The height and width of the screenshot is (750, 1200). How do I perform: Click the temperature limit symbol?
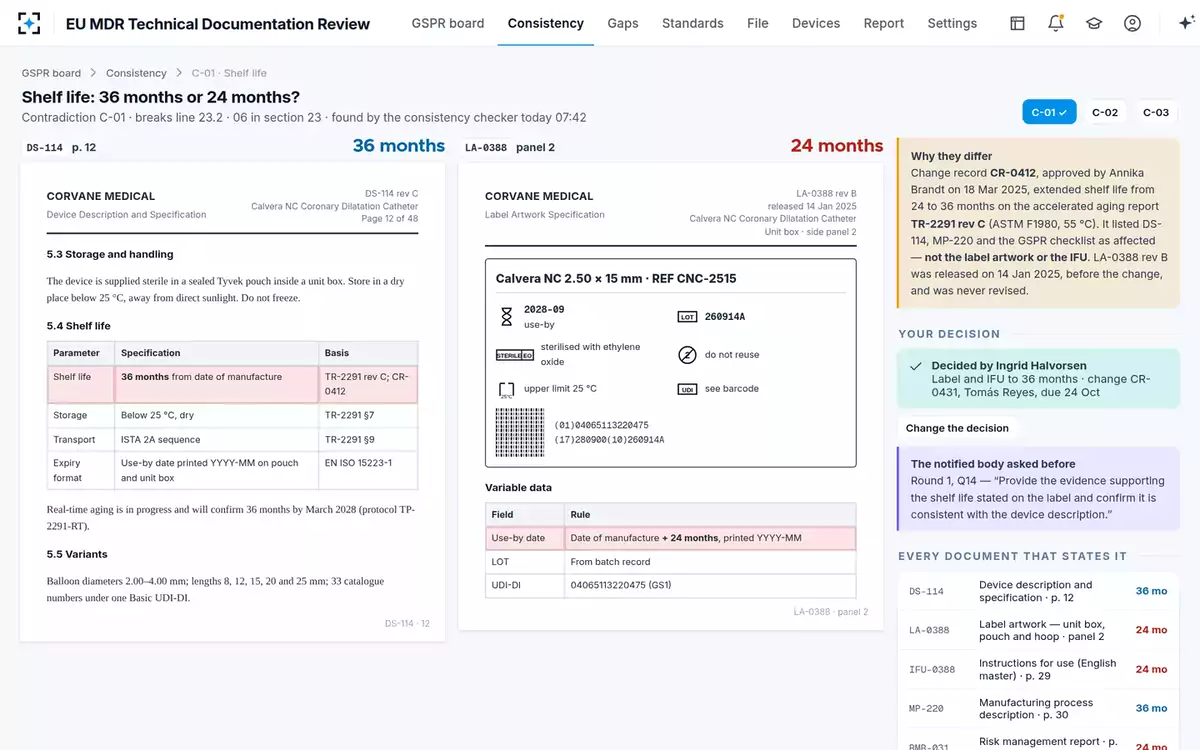click(x=506, y=390)
